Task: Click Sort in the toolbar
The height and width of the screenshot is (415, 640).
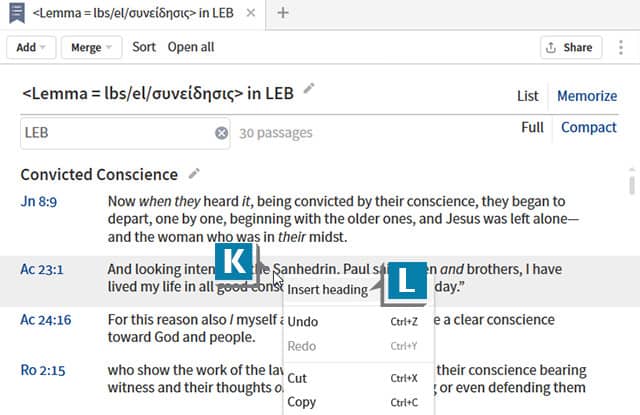Action: (x=144, y=47)
